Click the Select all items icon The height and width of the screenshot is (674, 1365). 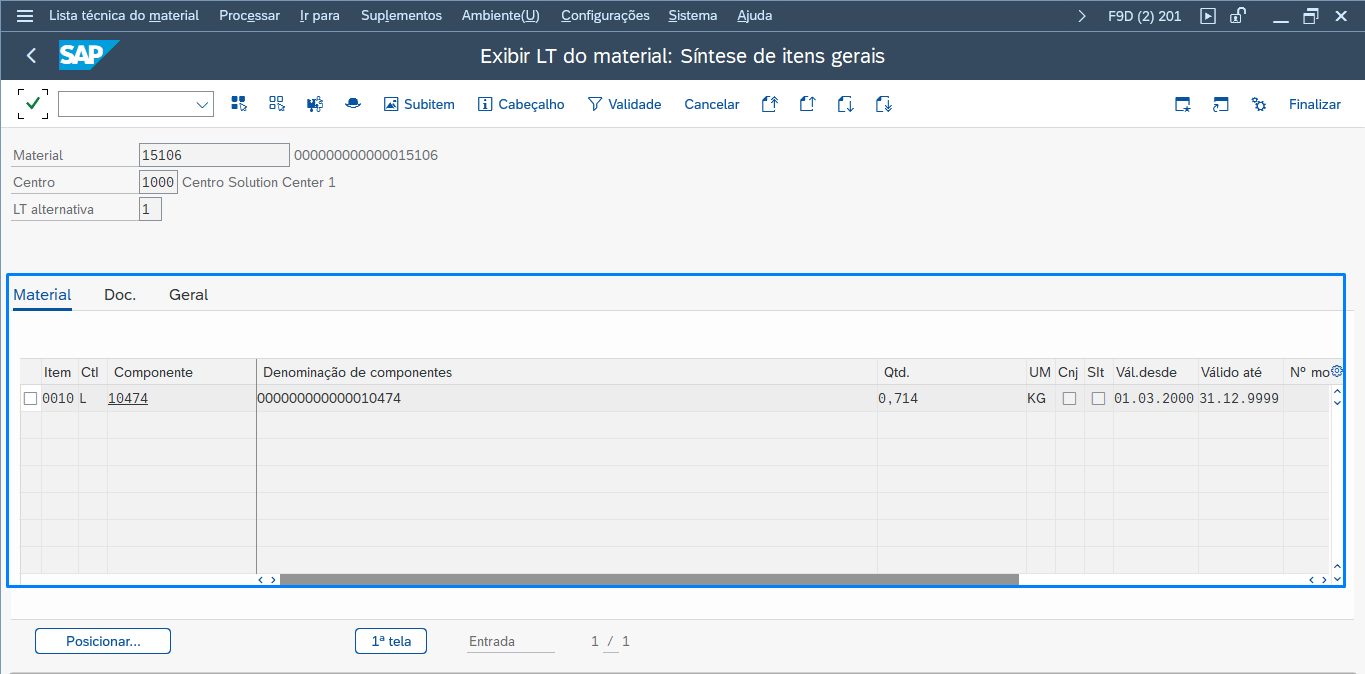click(x=239, y=104)
